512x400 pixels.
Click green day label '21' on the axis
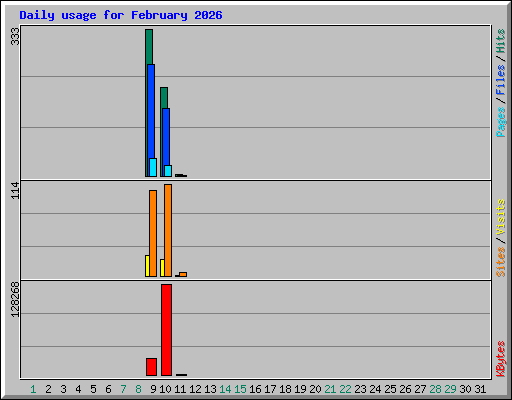coord(330,389)
